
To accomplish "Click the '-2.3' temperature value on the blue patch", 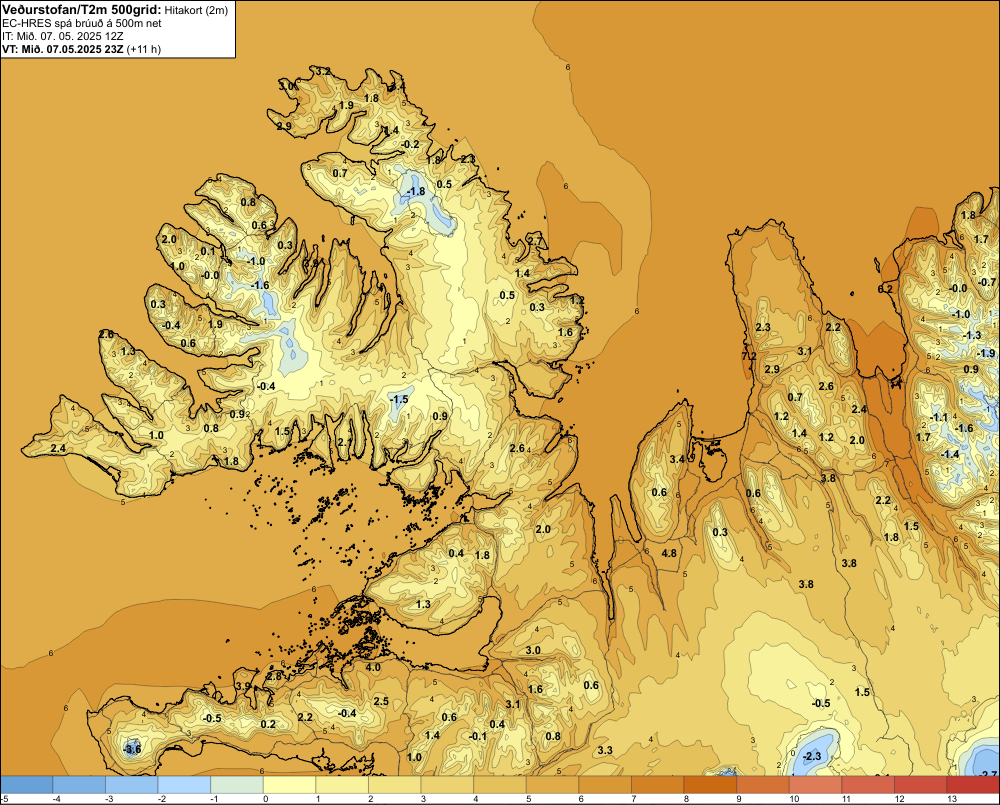I will point(812,757).
